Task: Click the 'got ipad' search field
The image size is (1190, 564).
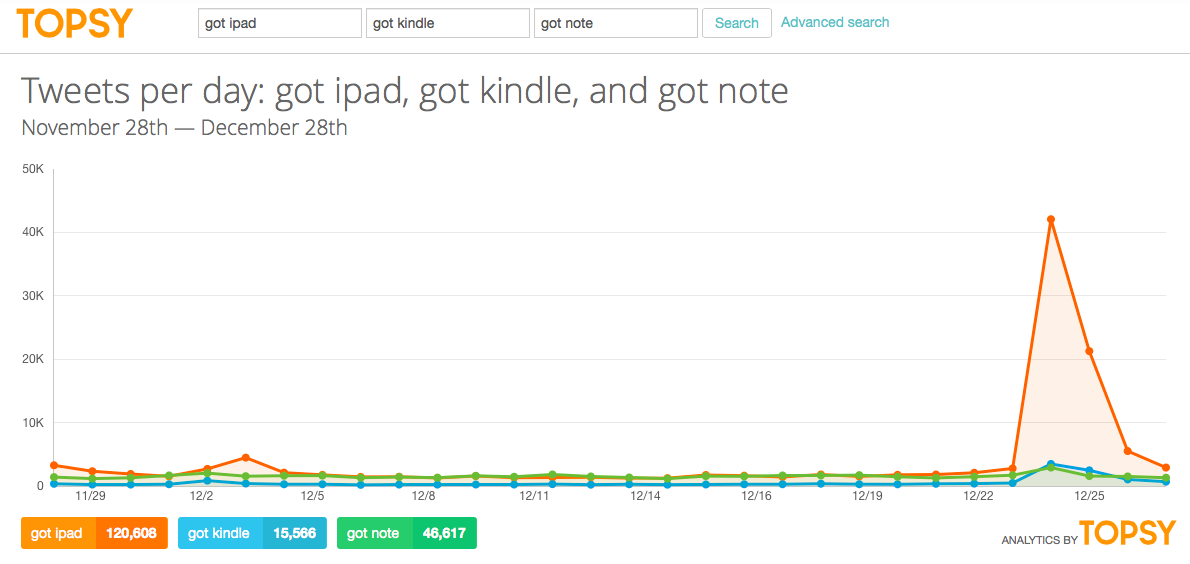Action: pyautogui.click(x=280, y=23)
